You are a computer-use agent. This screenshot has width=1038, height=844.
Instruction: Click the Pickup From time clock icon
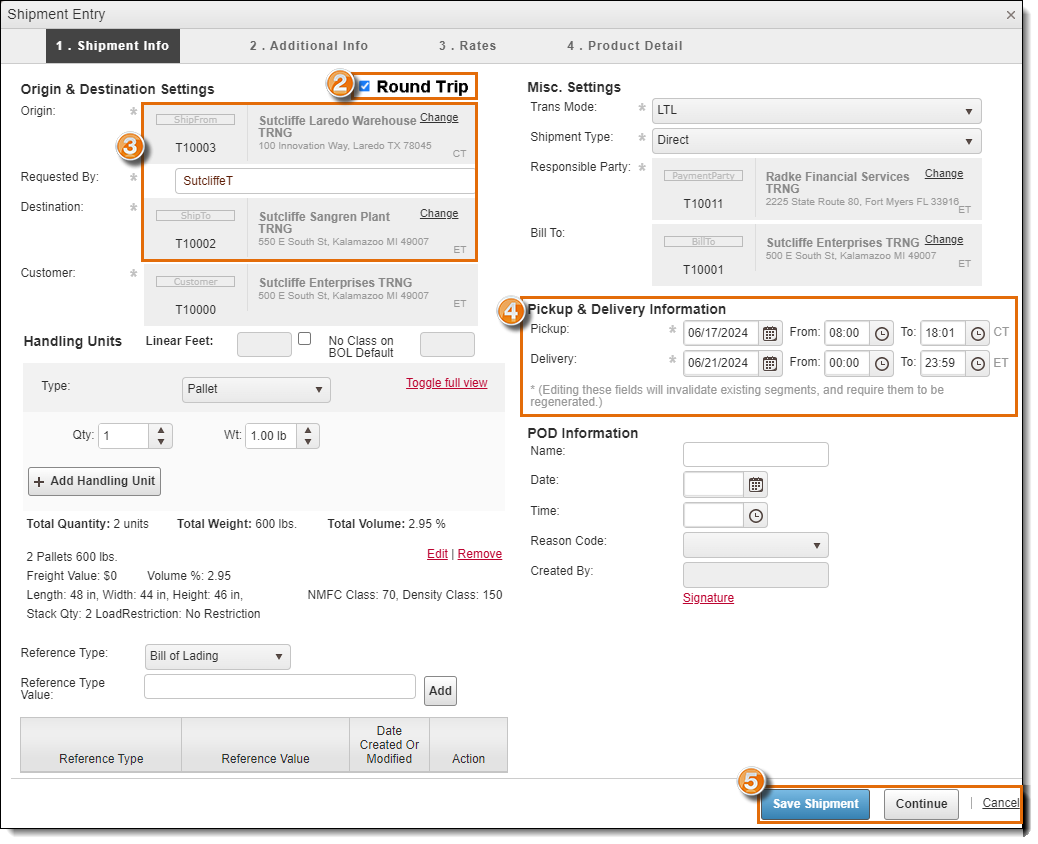[x=882, y=334]
